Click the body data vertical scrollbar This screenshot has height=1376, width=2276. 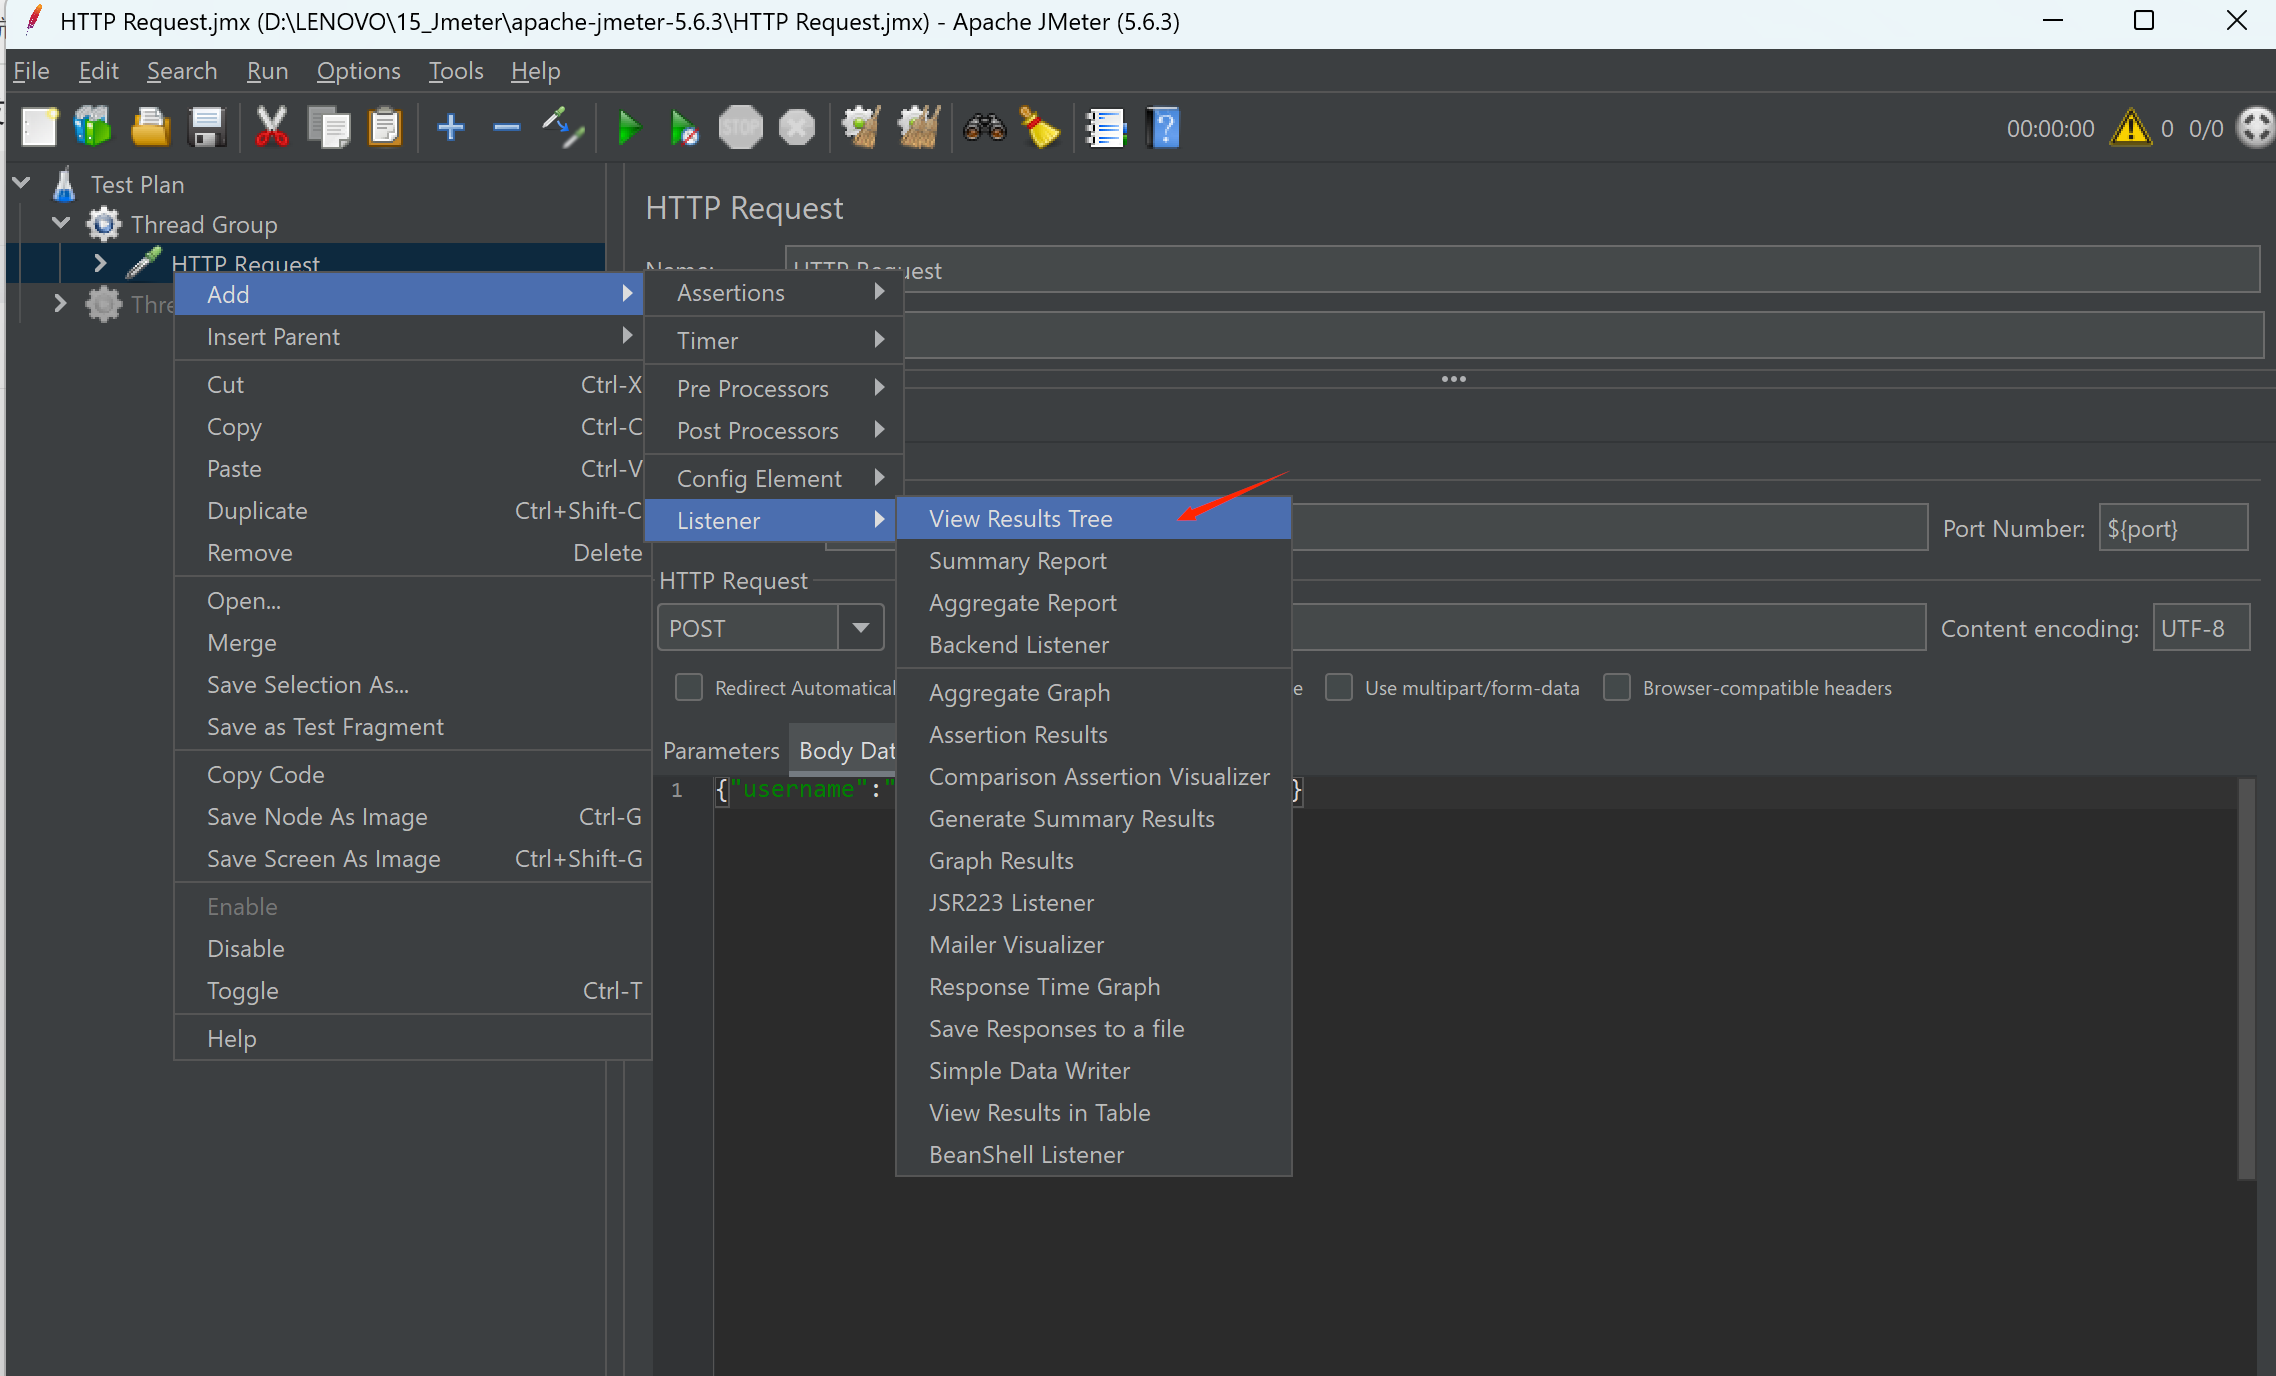tap(2246, 978)
